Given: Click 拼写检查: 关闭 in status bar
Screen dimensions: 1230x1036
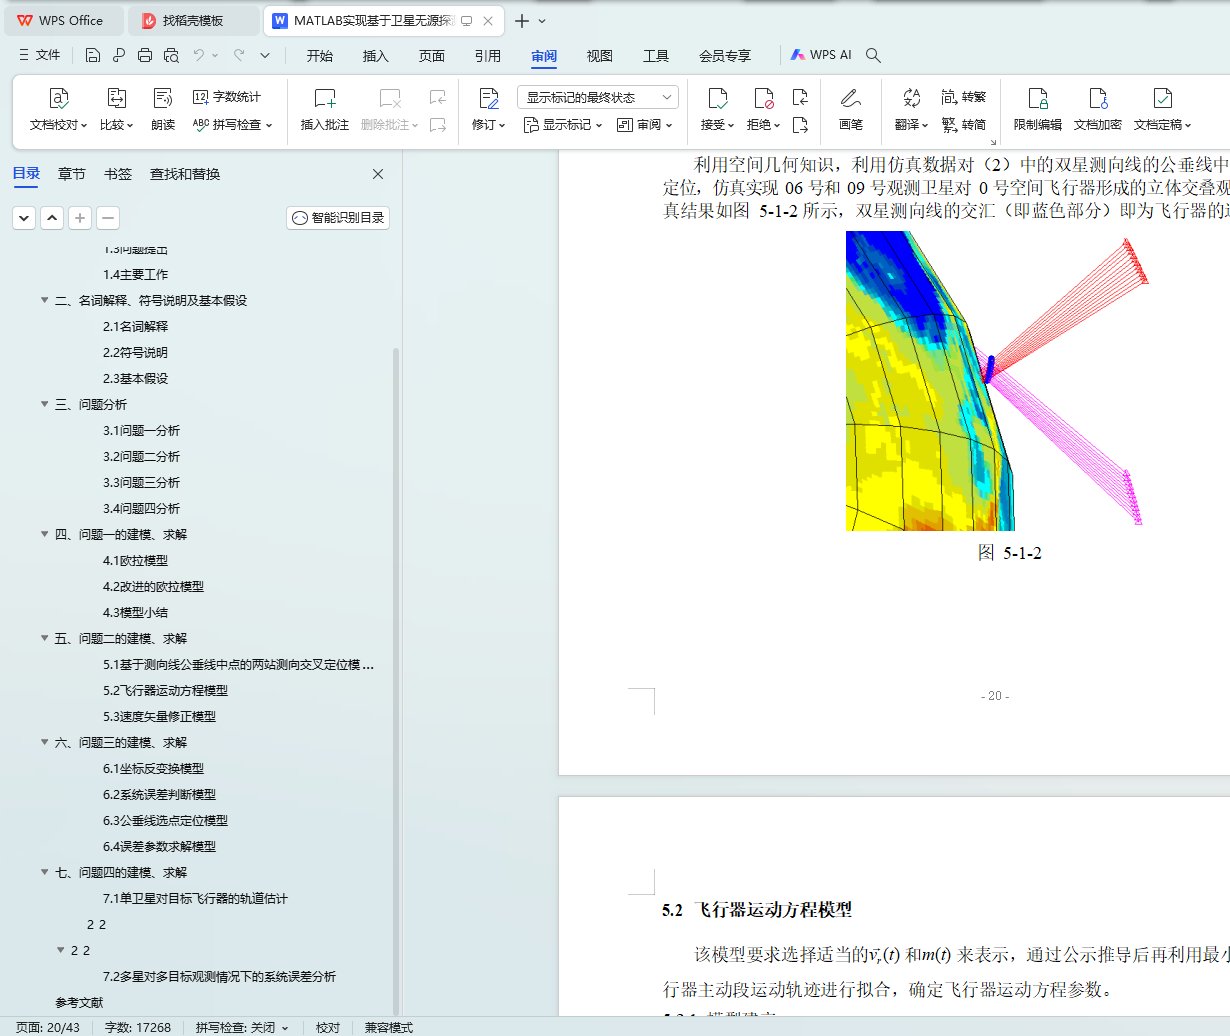Looking at the screenshot, I should 241,1027.
